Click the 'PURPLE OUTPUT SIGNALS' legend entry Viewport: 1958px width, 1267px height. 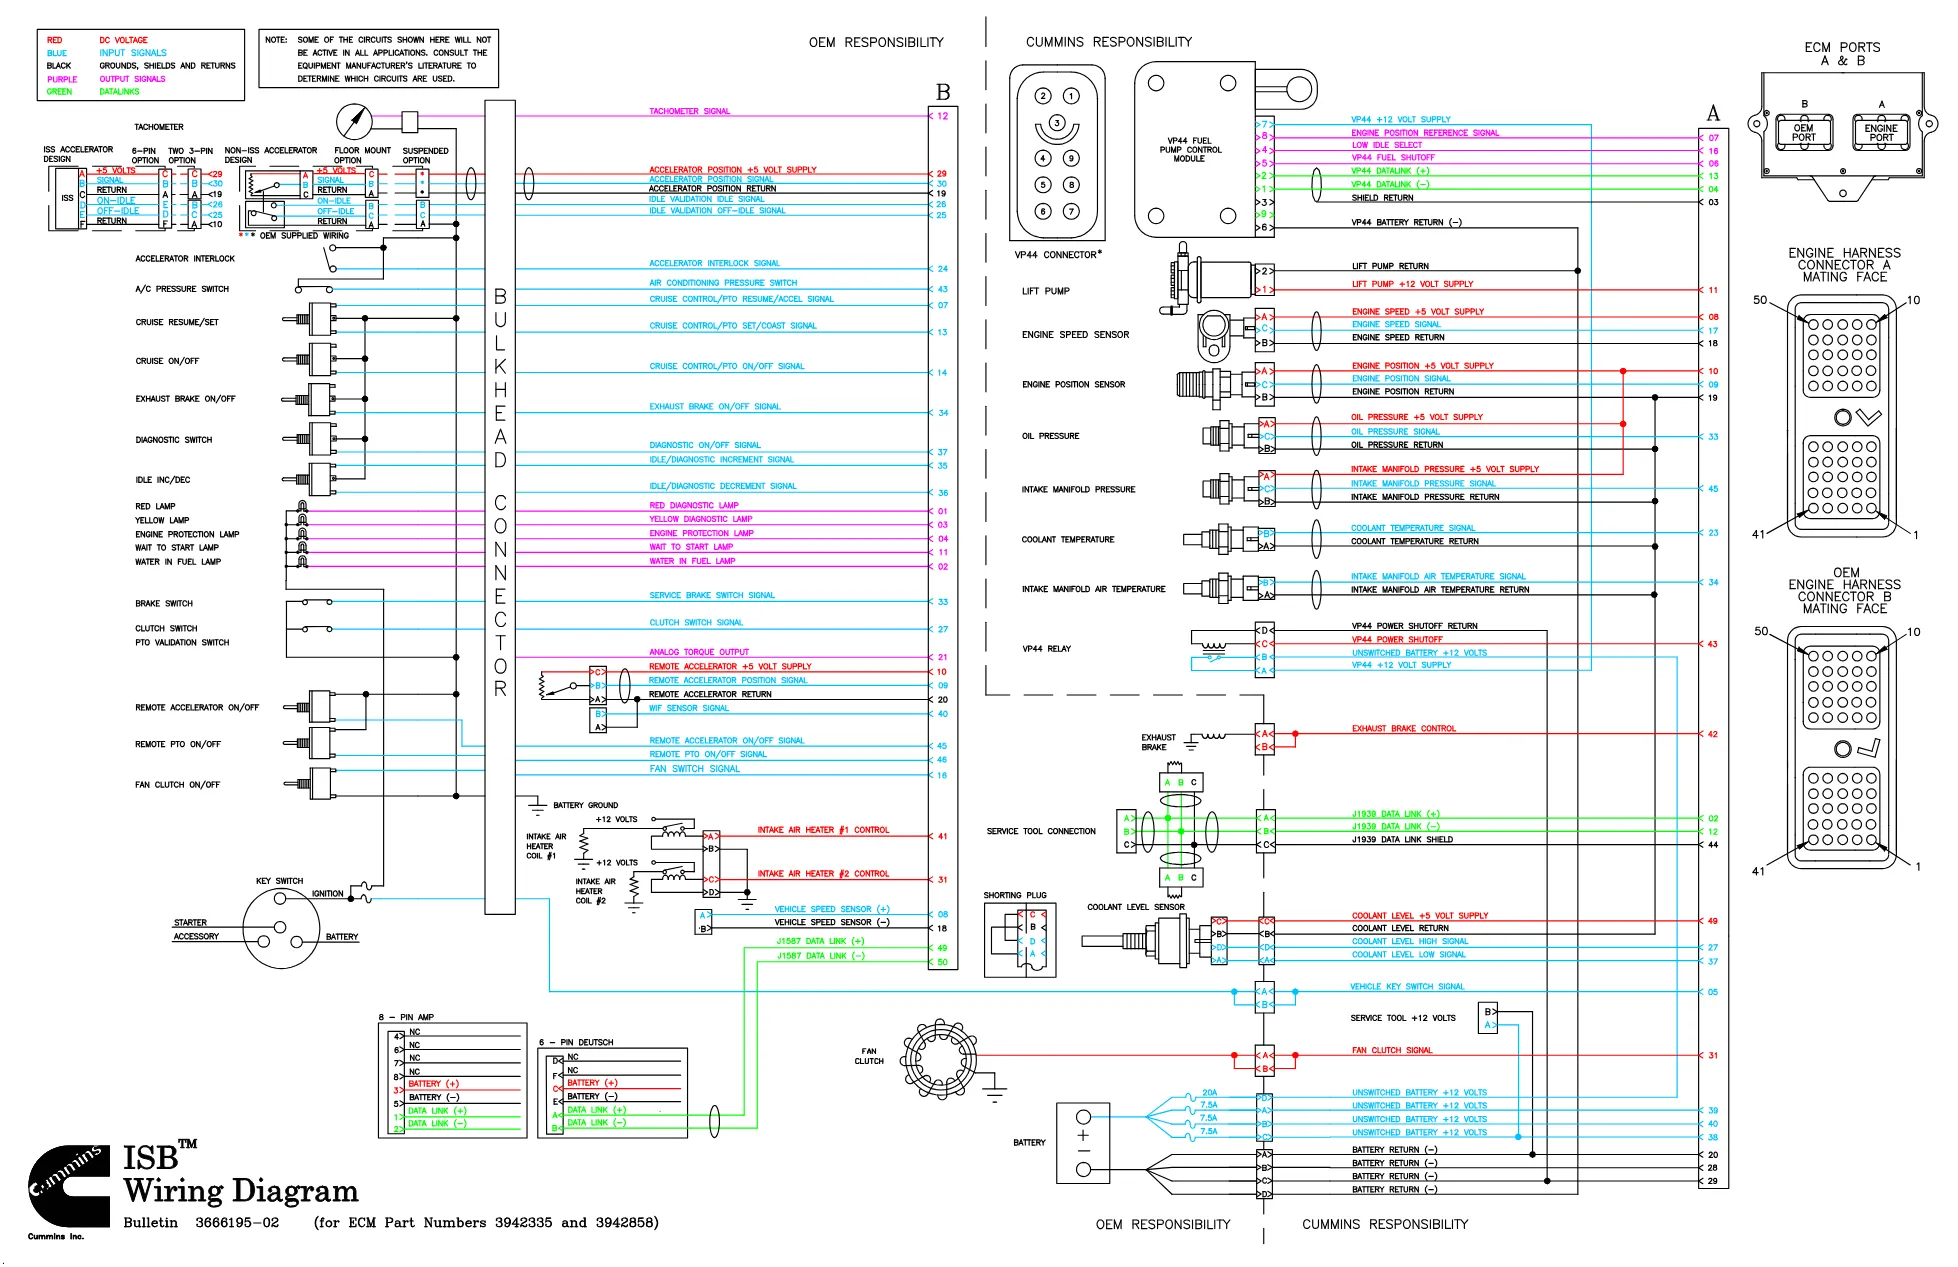106,79
